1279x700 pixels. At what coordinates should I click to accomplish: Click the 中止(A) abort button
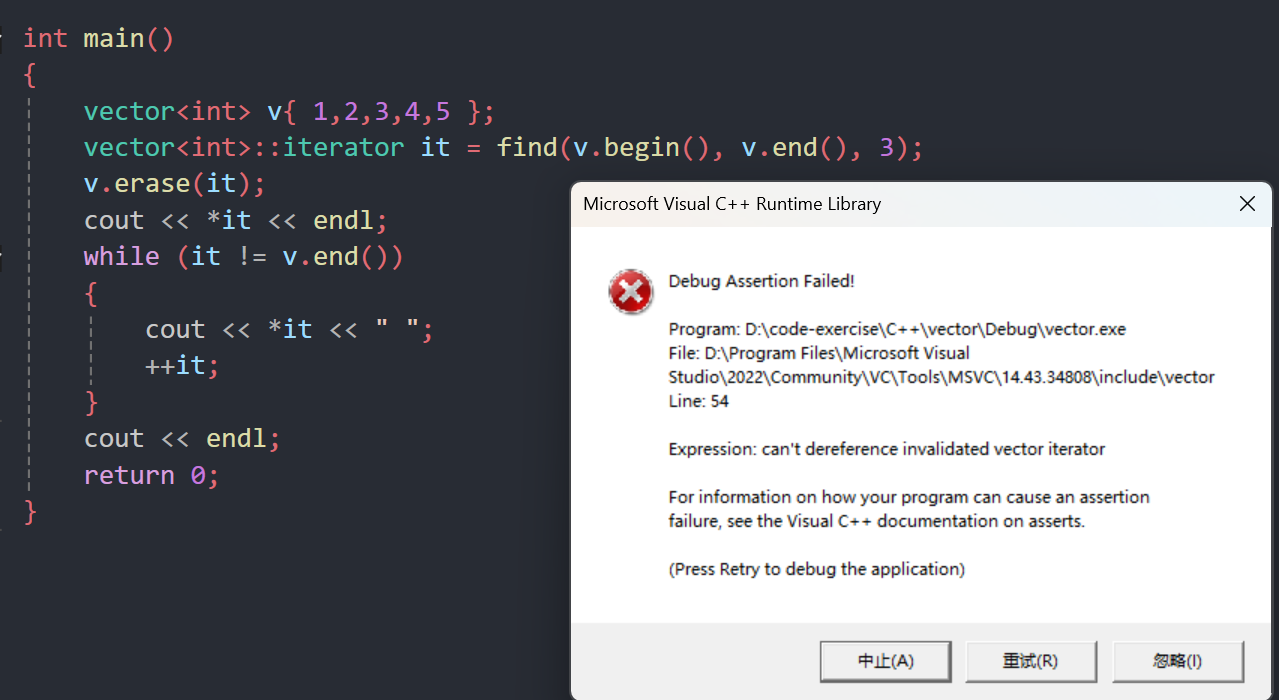click(885, 661)
